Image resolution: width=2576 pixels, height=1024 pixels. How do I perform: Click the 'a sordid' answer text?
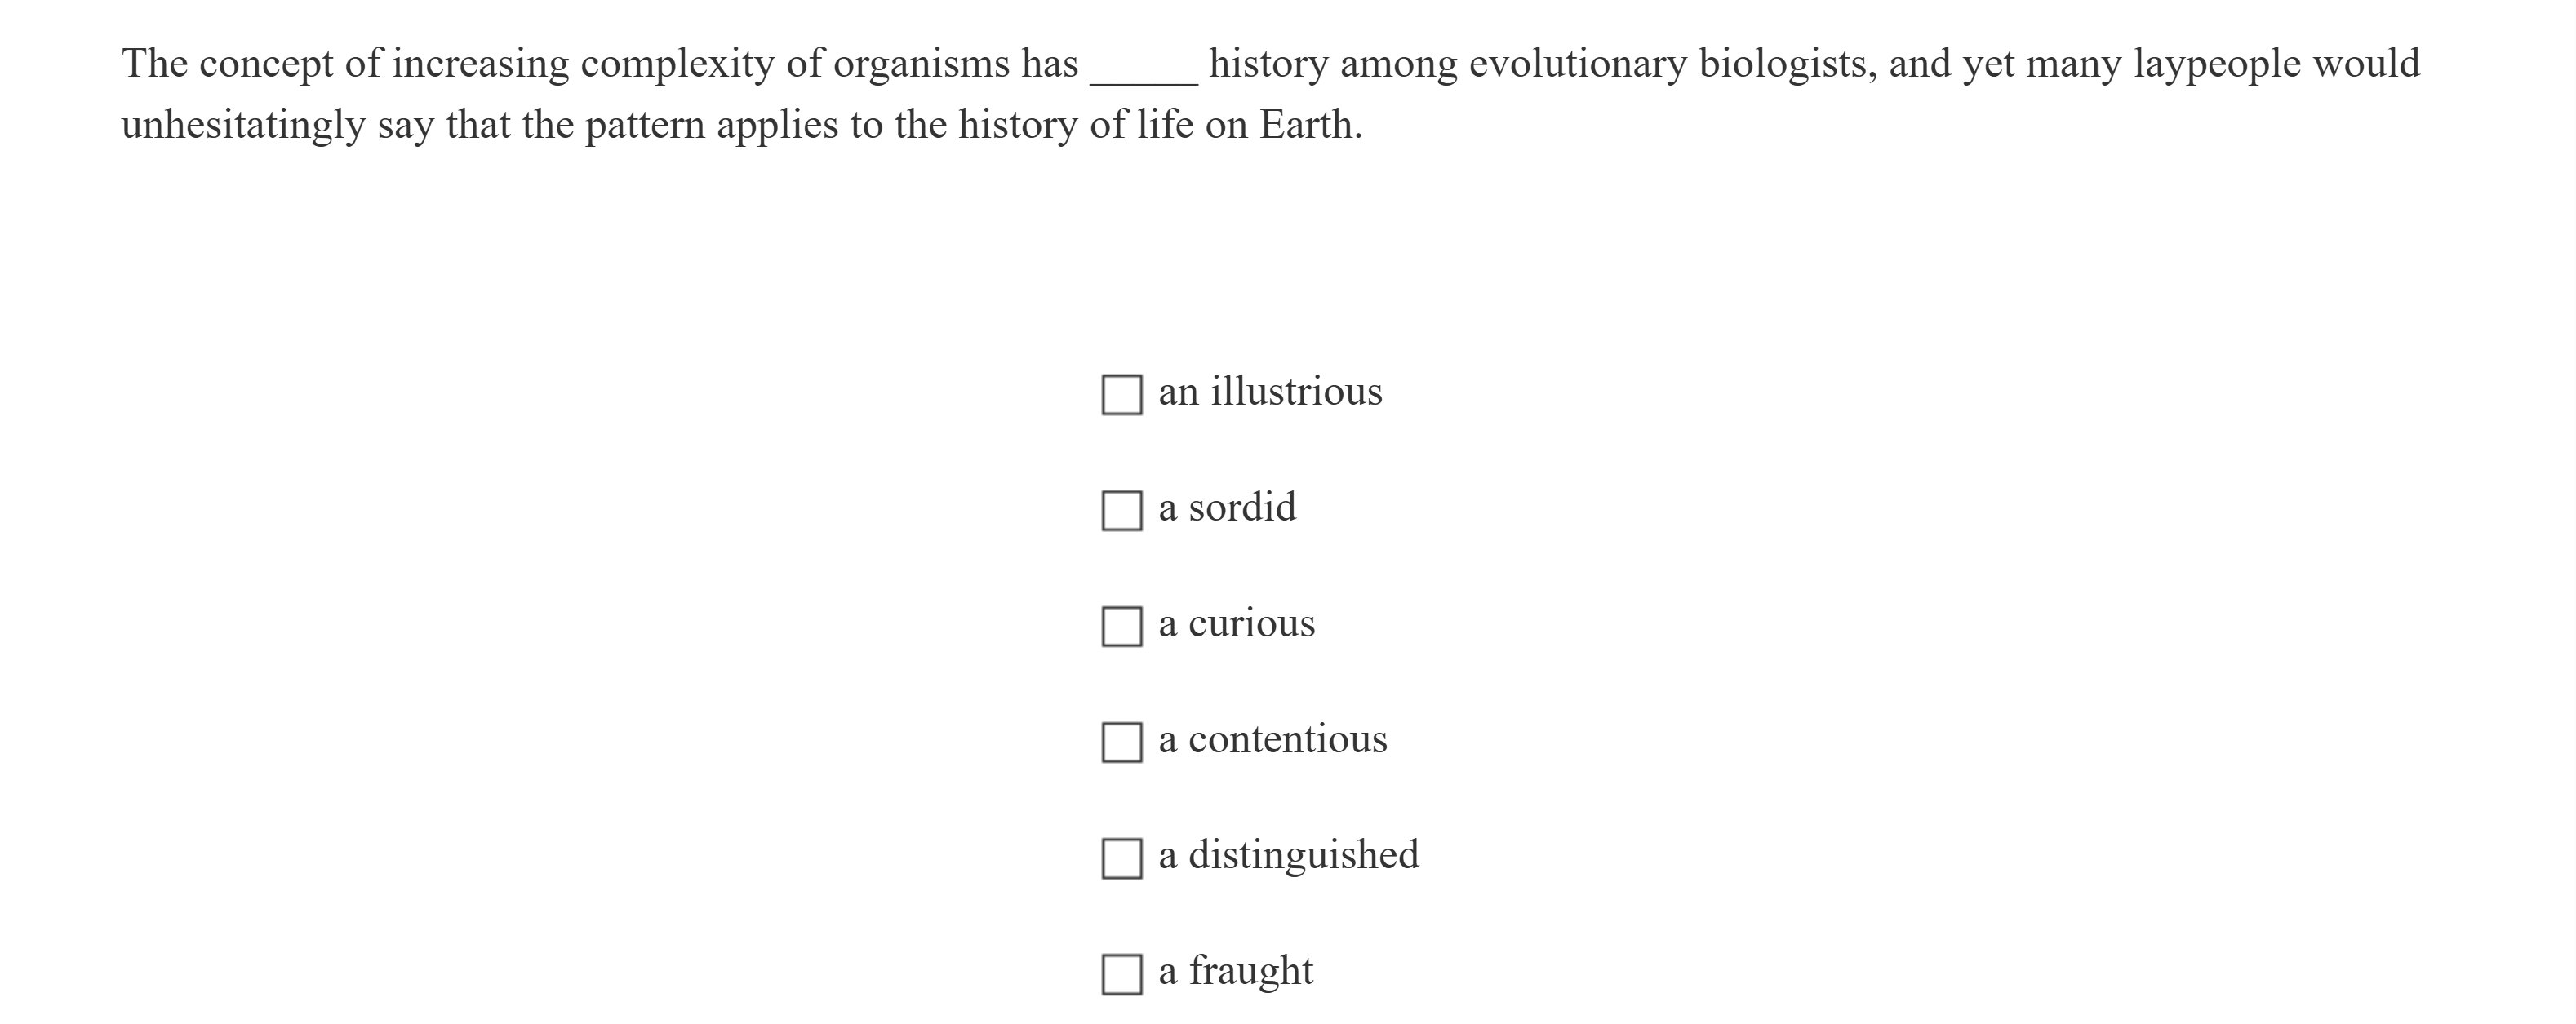click(x=1227, y=507)
